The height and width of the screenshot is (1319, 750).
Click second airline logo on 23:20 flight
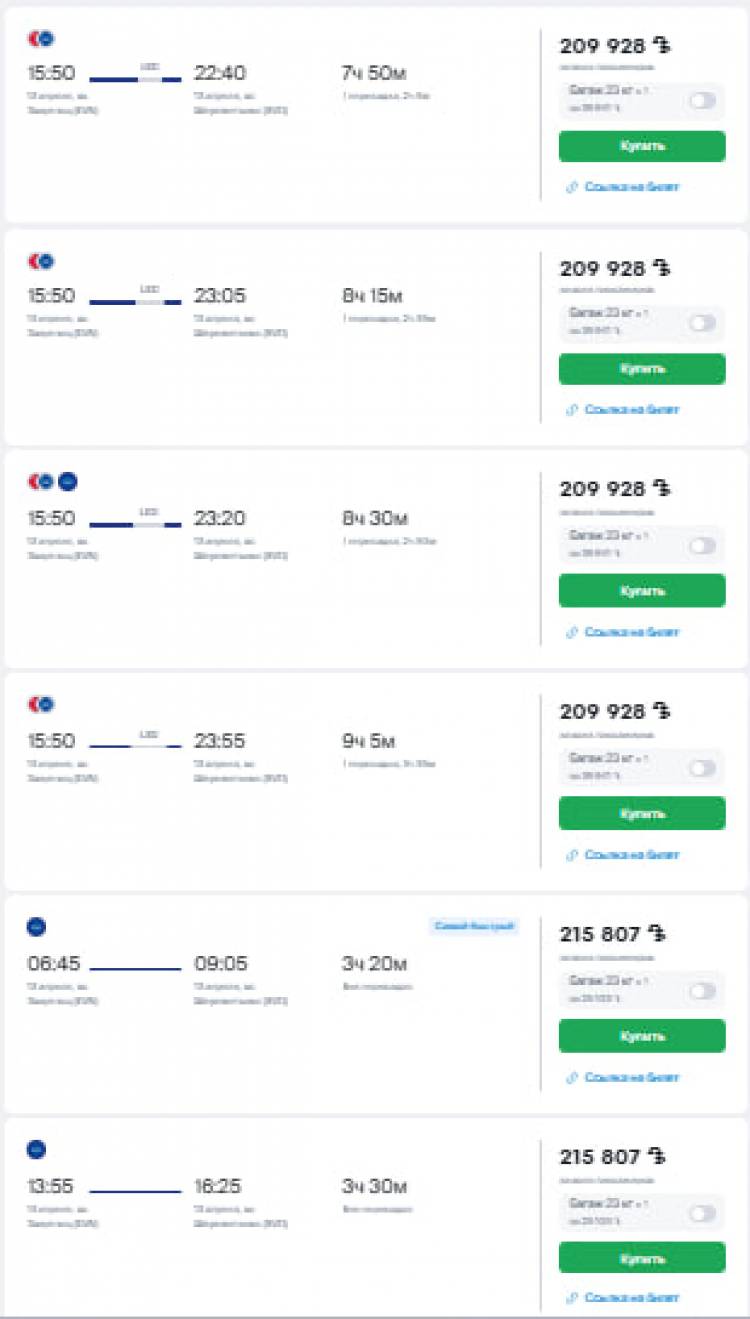tap(67, 482)
